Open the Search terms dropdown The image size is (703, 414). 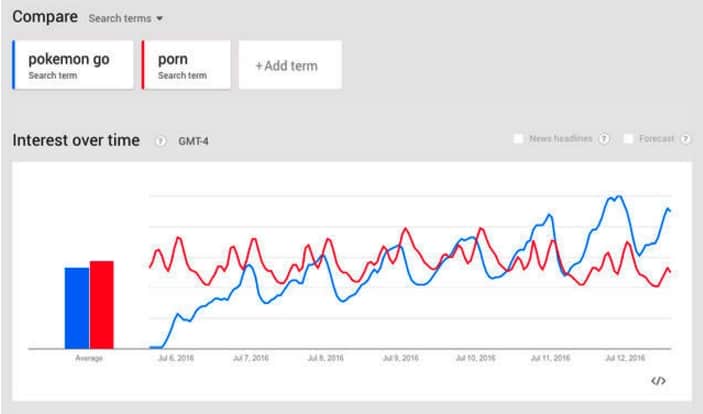click(x=125, y=19)
